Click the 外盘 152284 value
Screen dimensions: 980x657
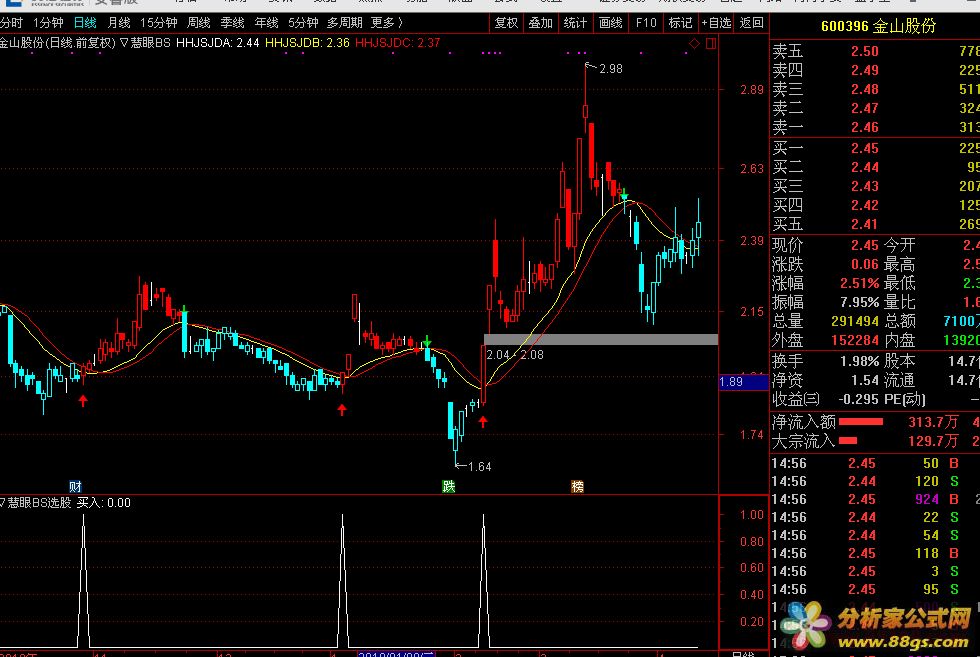[x=854, y=341]
